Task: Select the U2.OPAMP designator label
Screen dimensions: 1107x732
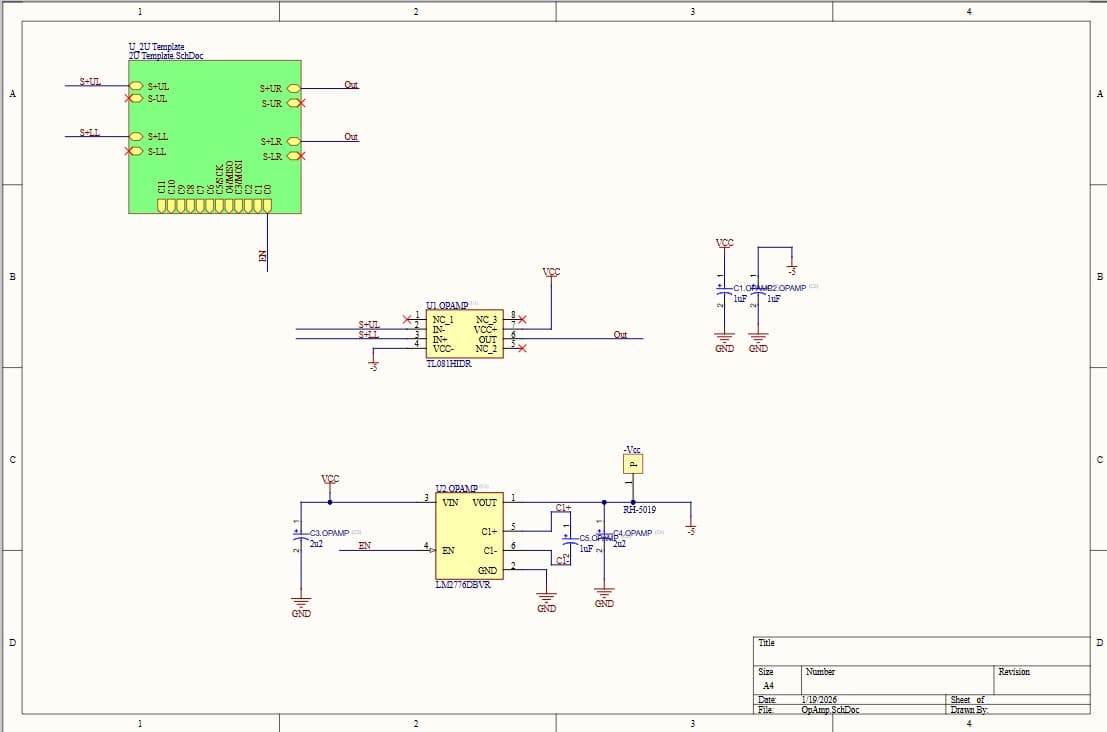Action: tap(457, 488)
